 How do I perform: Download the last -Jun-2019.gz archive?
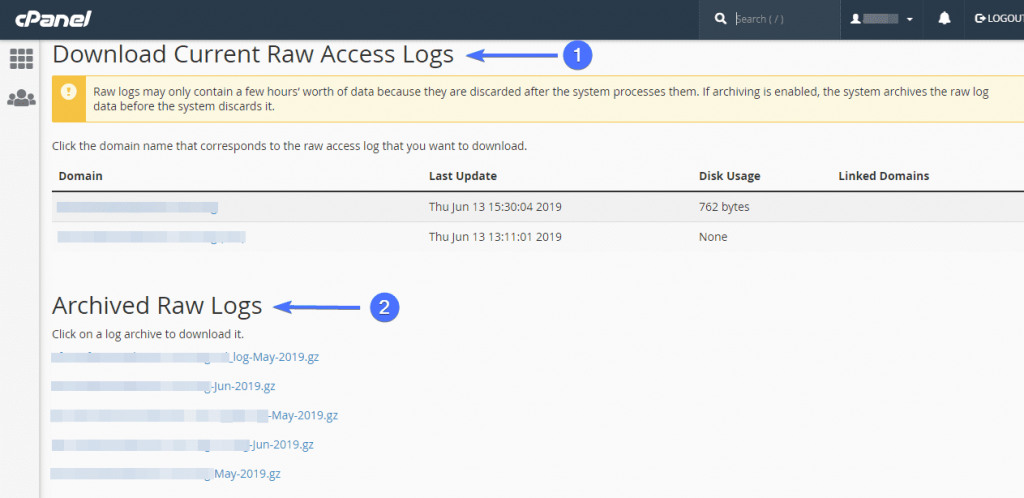[183, 444]
